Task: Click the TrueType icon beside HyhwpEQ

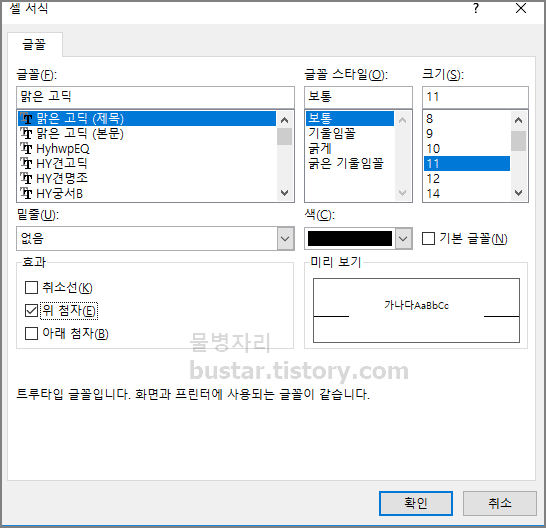Action: click(x=26, y=148)
